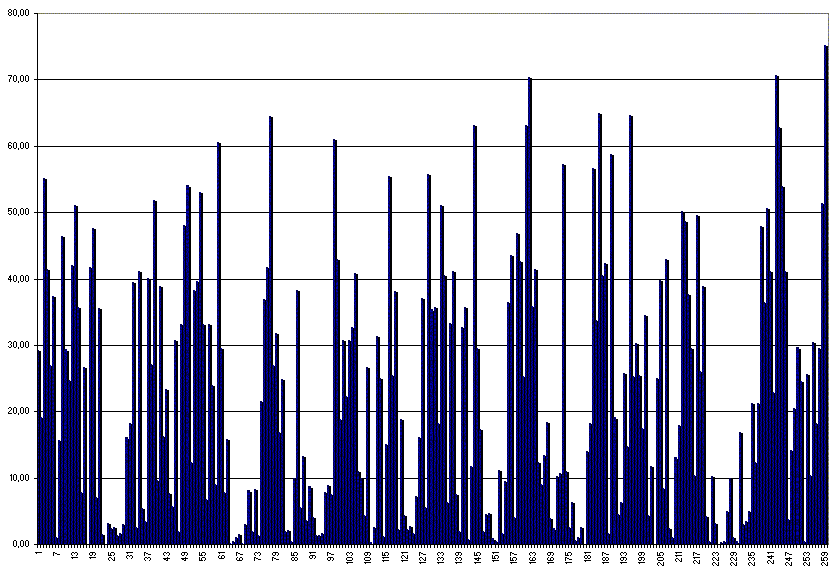Click the 70,00 y-axis label
837x573 pixels.
point(17,79)
